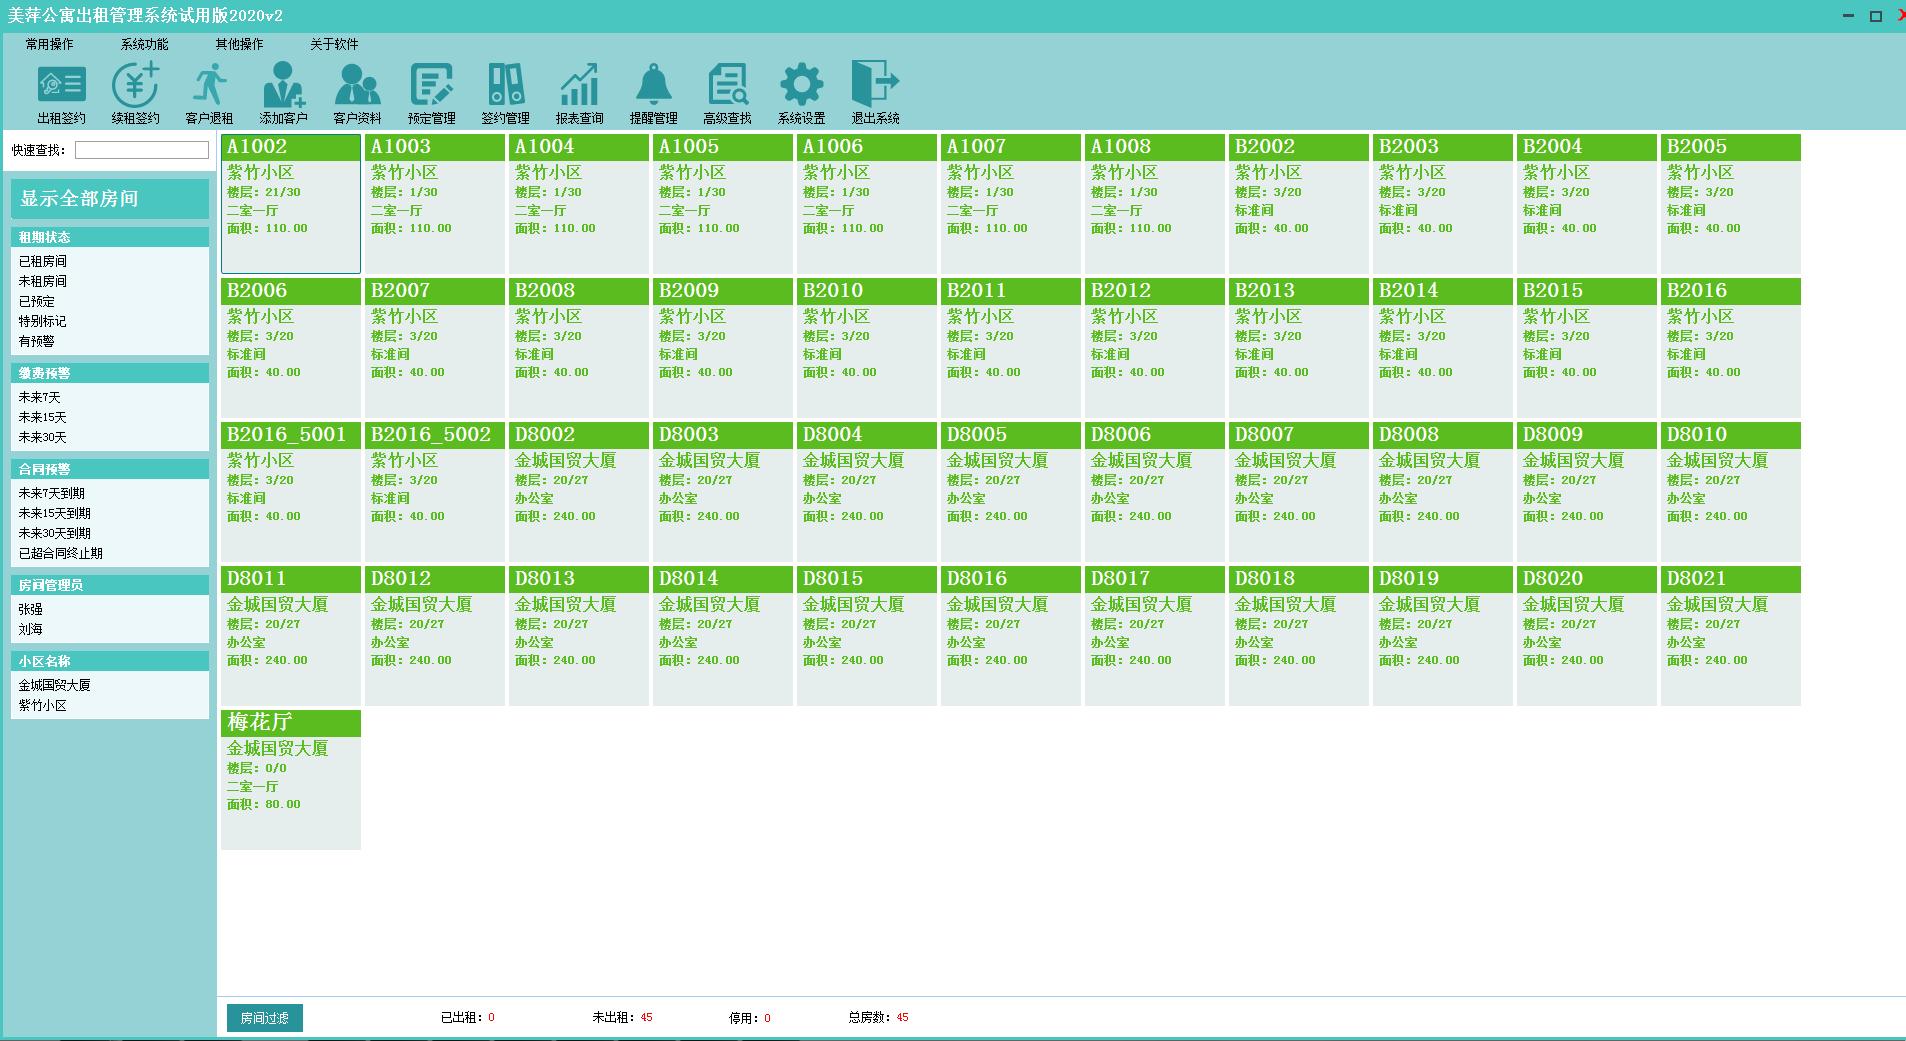Click the 退出系统 exit icon
Viewport: 1906px width, 1041px height.
[875, 93]
